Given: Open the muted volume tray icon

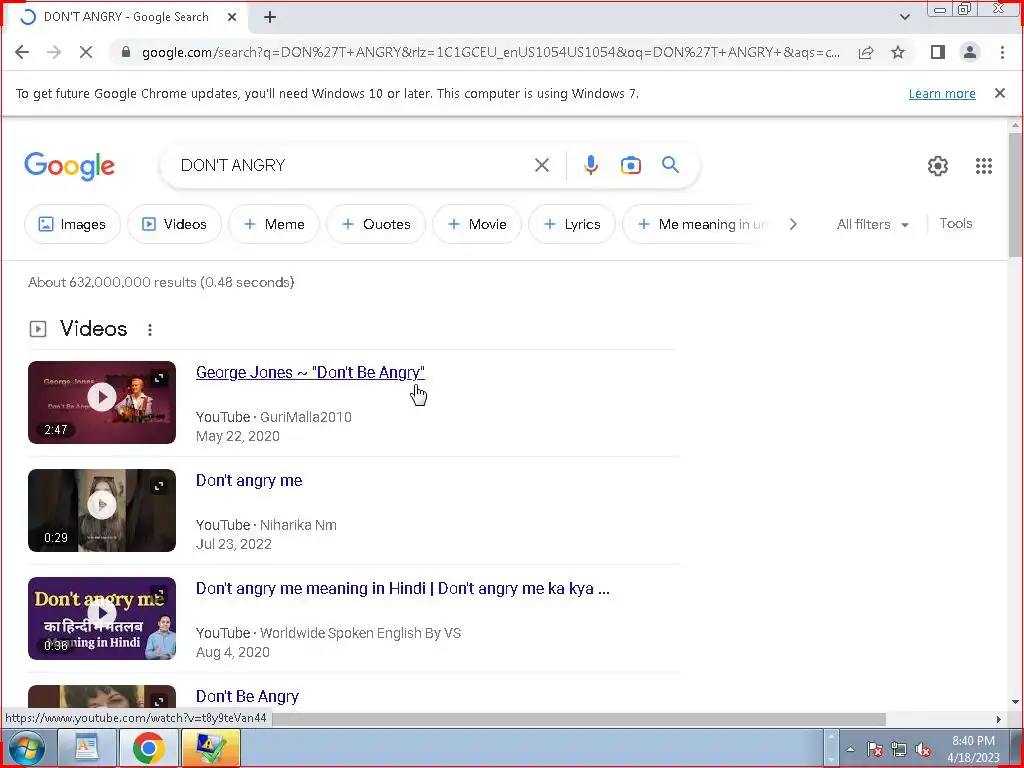Looking at the screenshot, I should 923,749.
